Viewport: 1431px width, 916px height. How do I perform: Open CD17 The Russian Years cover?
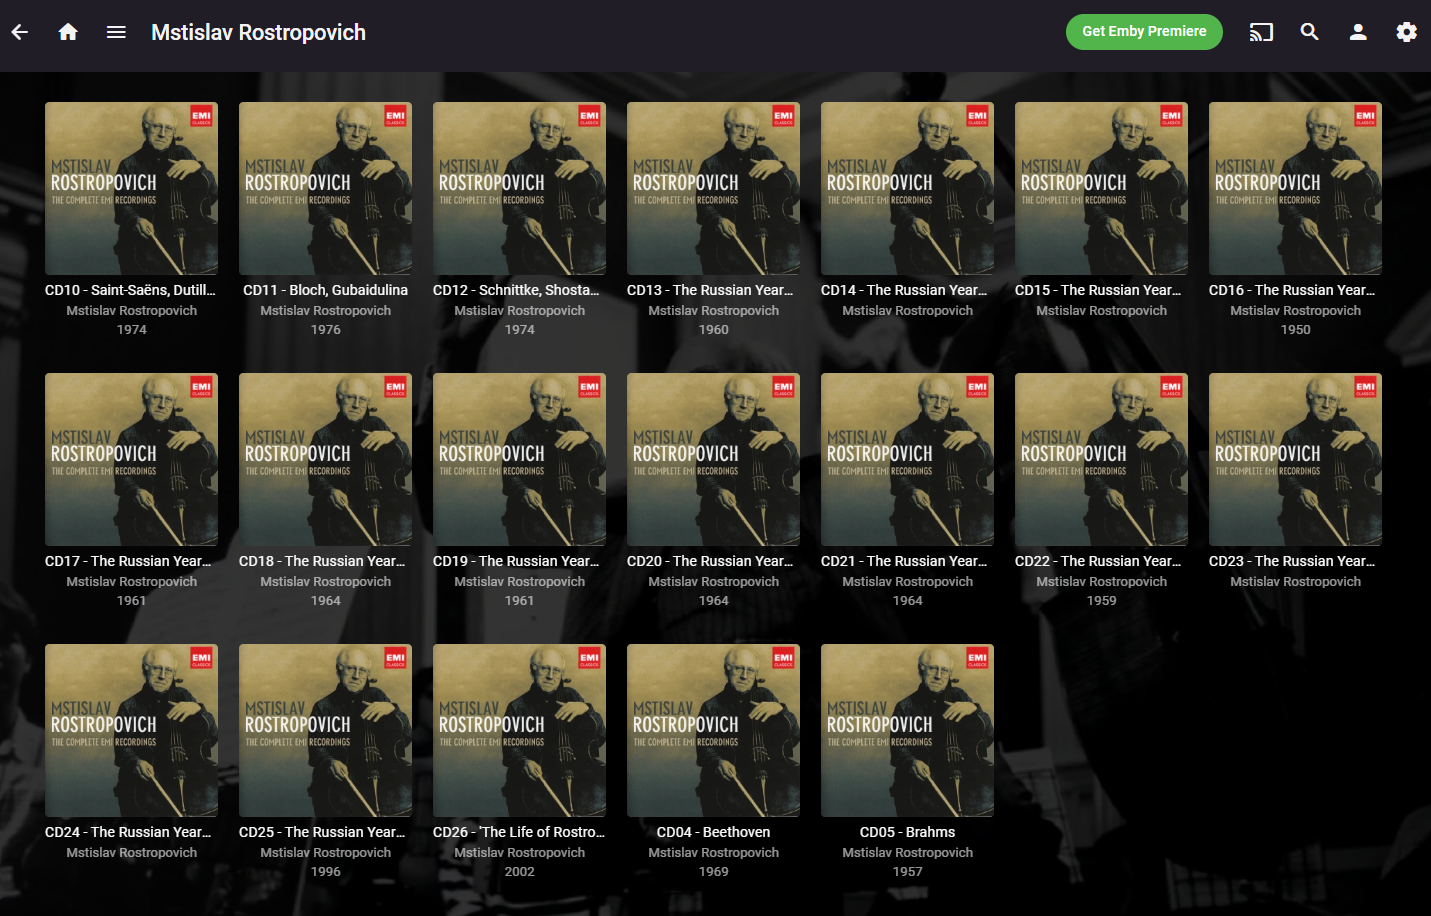[131, 459]
